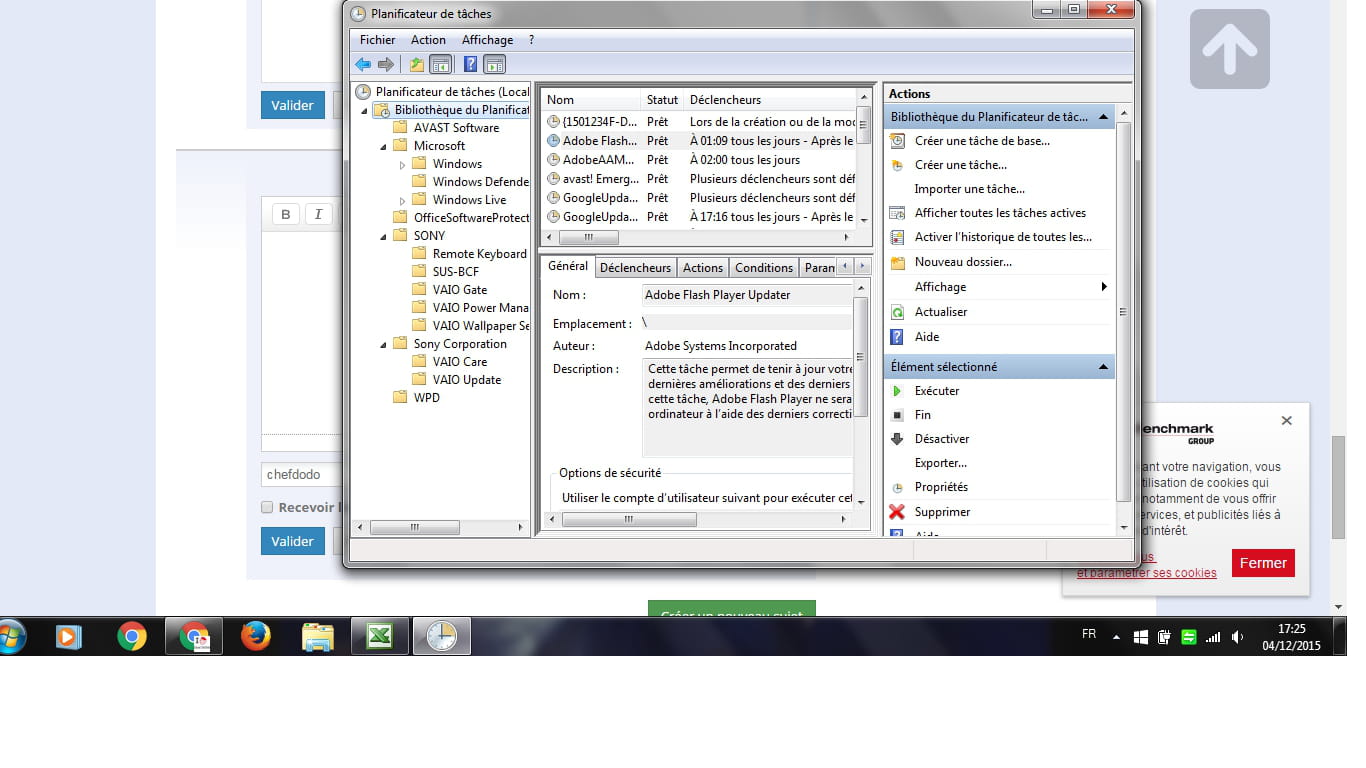This screenshot has width=1366, height=768.
Task: Collapse the Élément sélectionné section
Action: [1103, 367]
